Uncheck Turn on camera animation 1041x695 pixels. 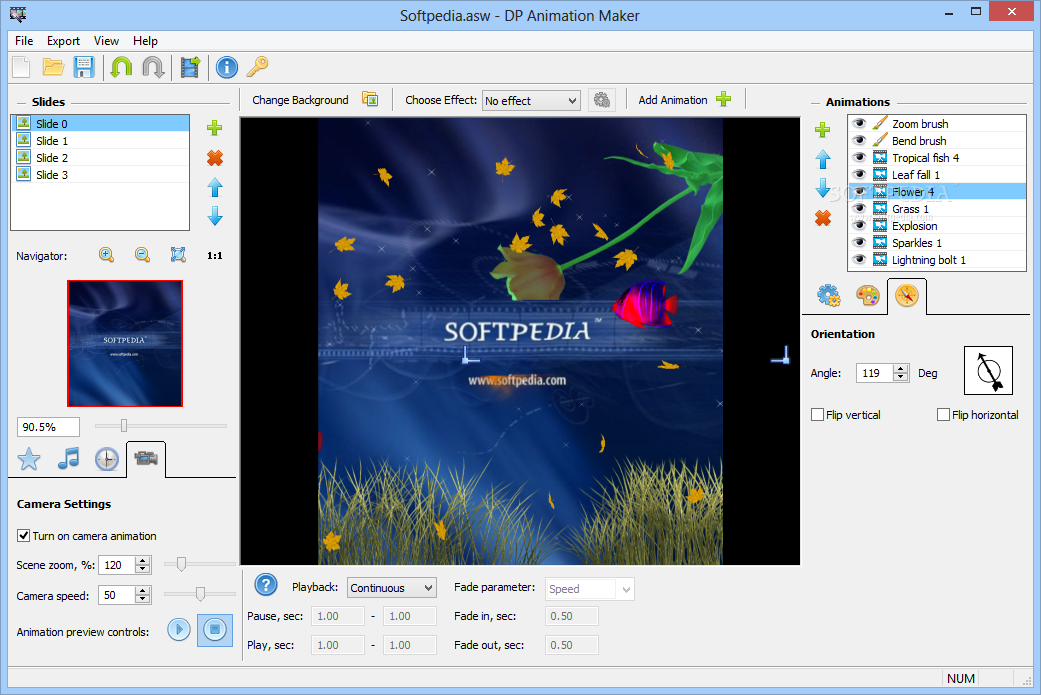(23, 535)
